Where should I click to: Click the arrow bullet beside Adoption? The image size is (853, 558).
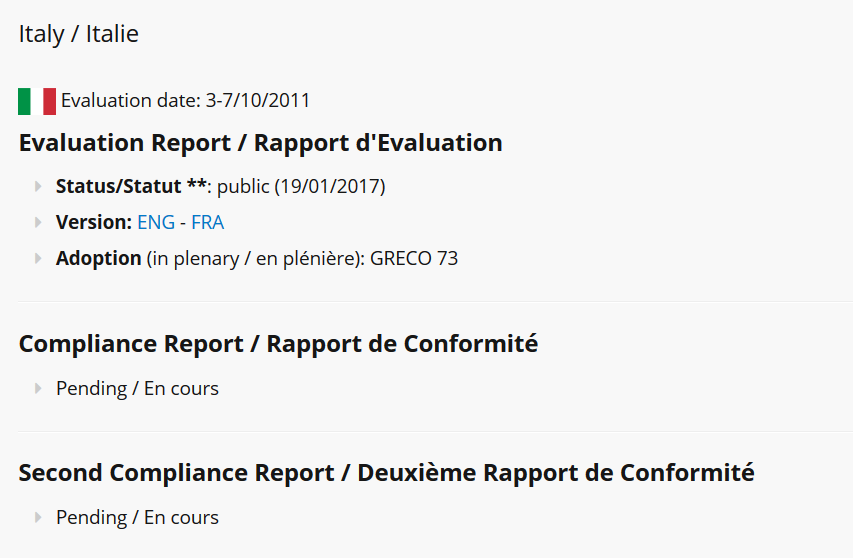pos(38,258)
